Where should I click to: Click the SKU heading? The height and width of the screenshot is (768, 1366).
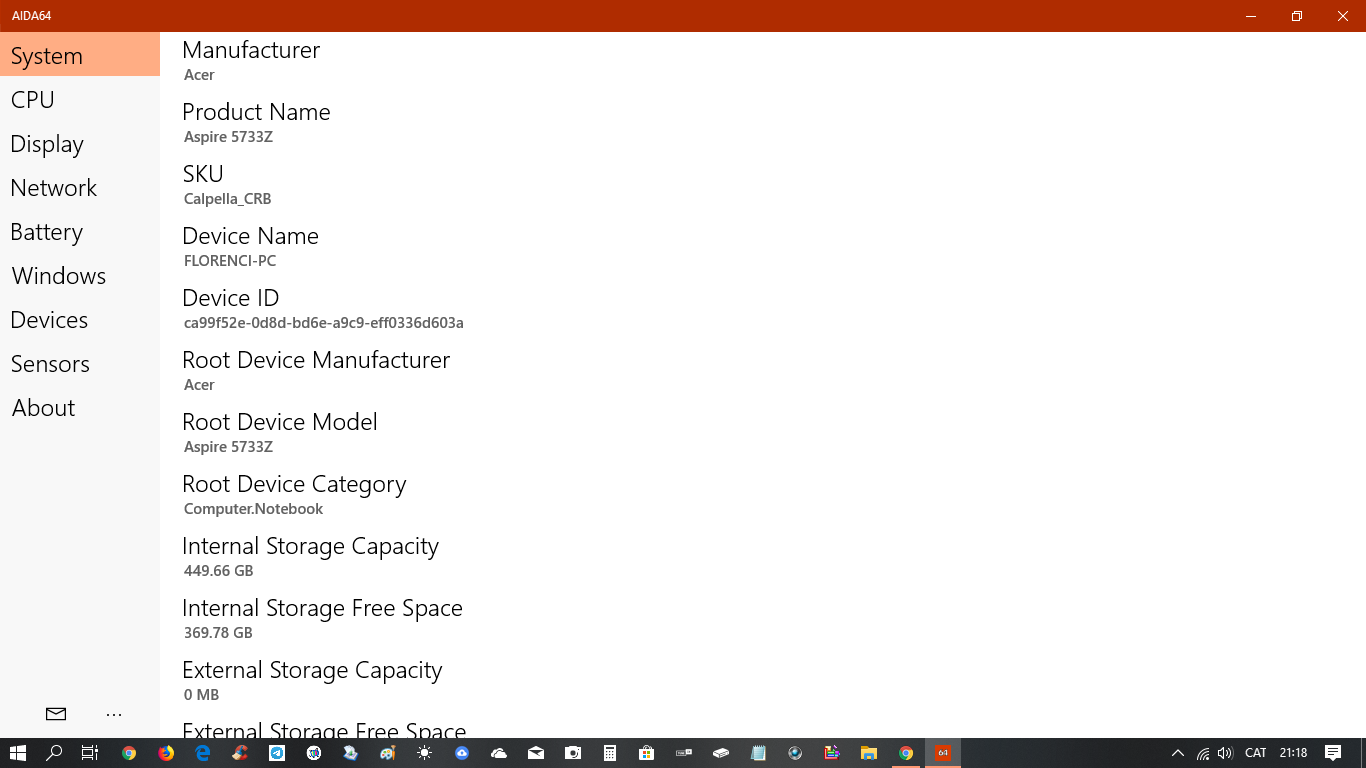[x=203, y=174]
